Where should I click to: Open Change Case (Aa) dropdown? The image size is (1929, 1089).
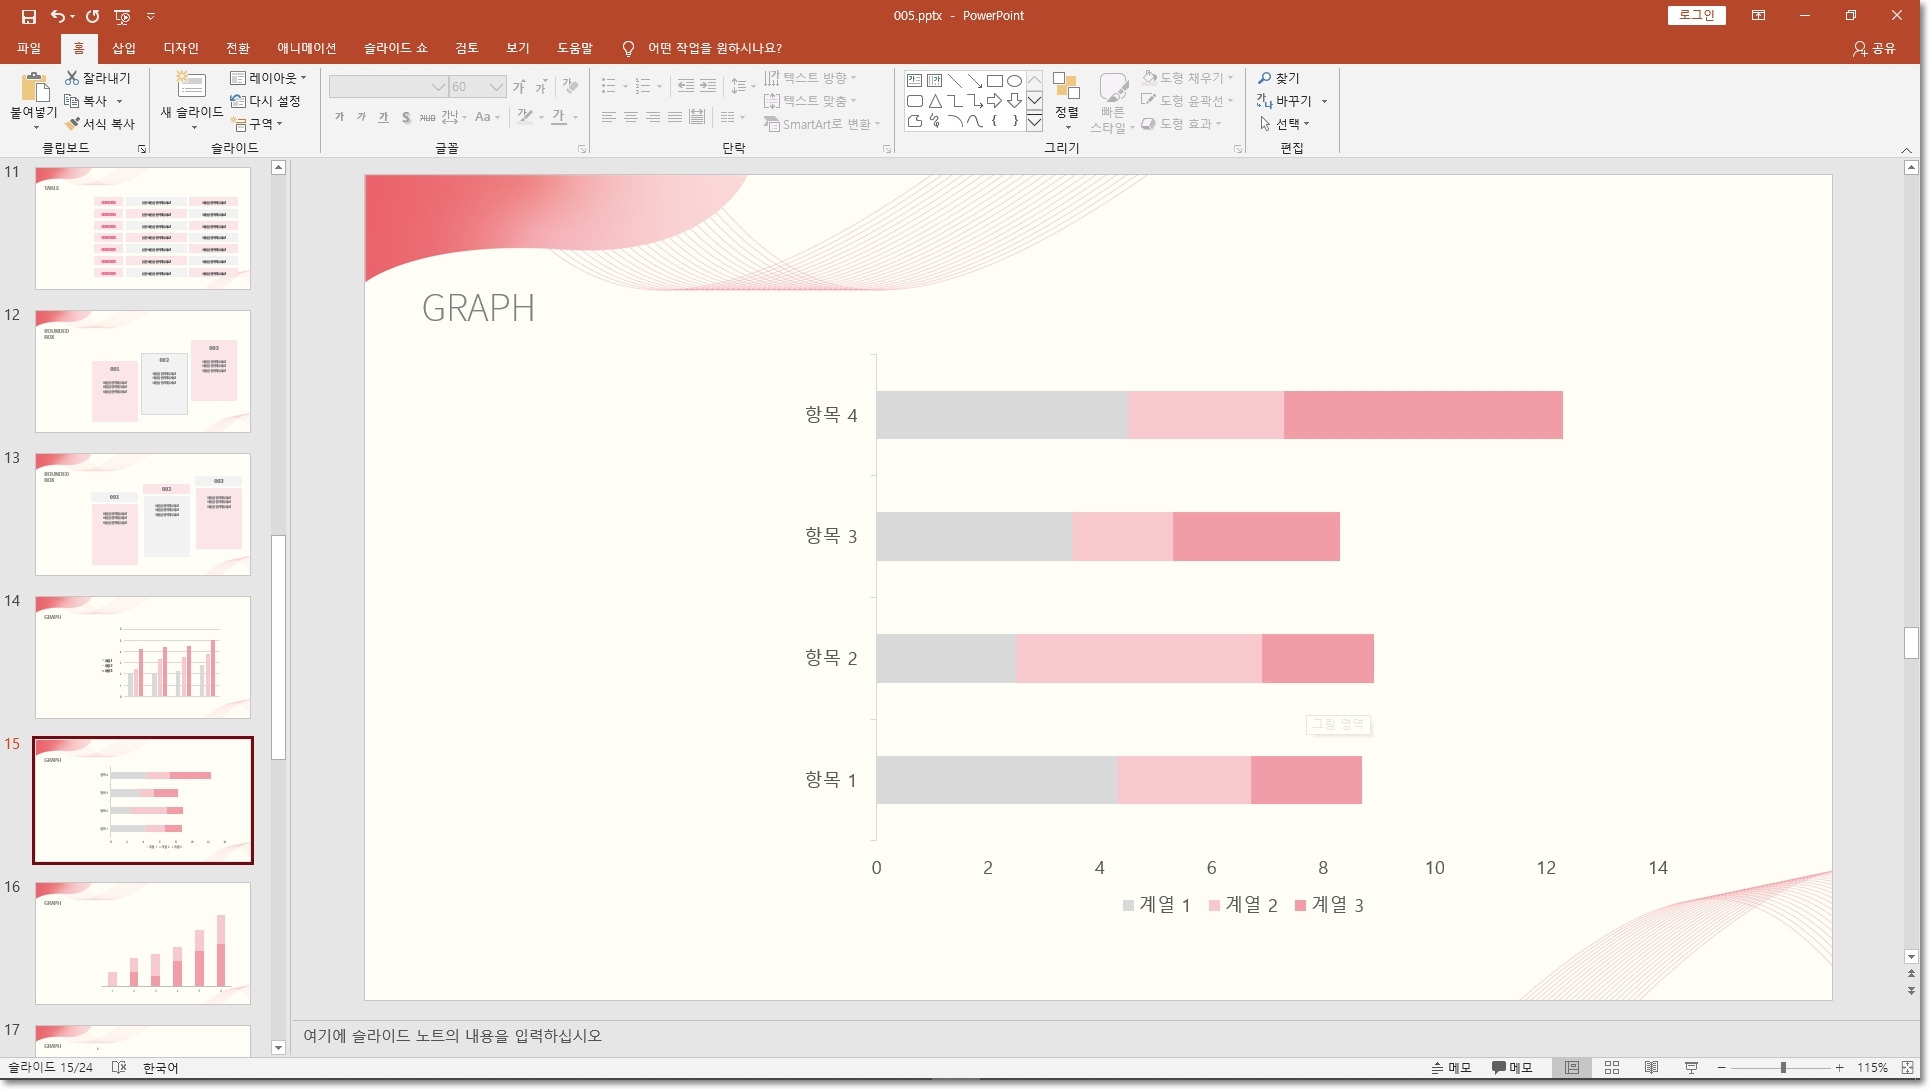click(x=487, y=117)
